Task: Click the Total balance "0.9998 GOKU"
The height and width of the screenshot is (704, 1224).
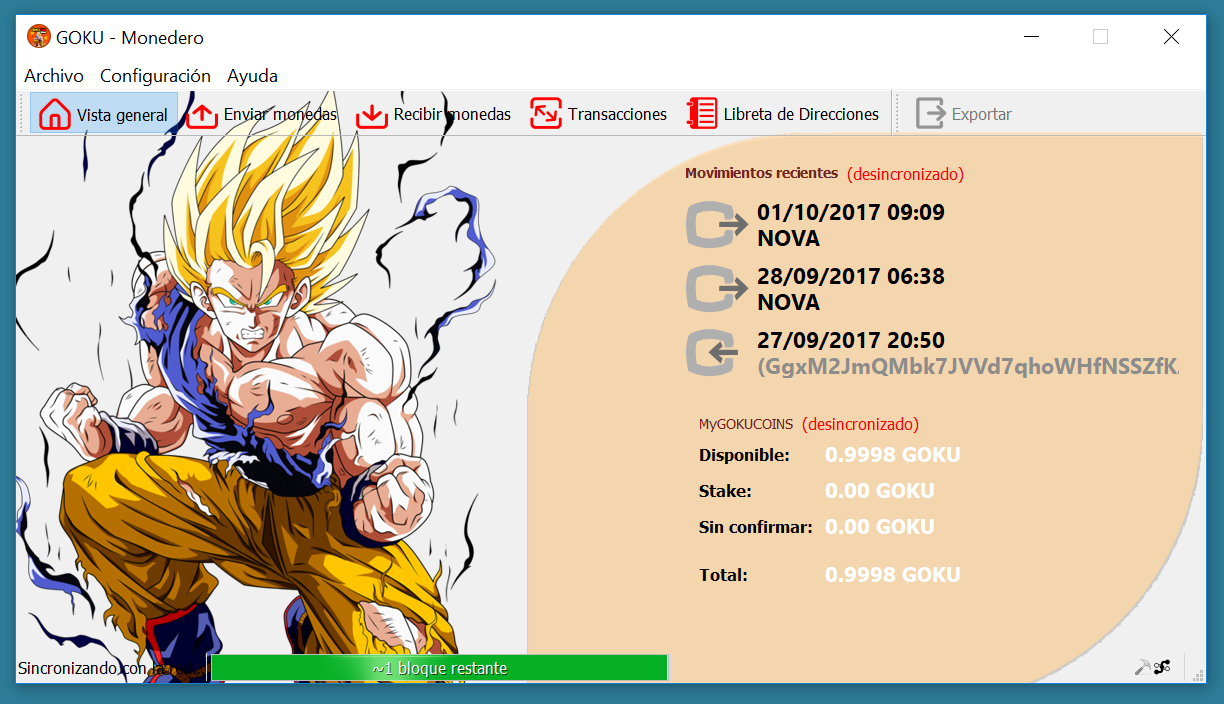Action: coord(892,575)
